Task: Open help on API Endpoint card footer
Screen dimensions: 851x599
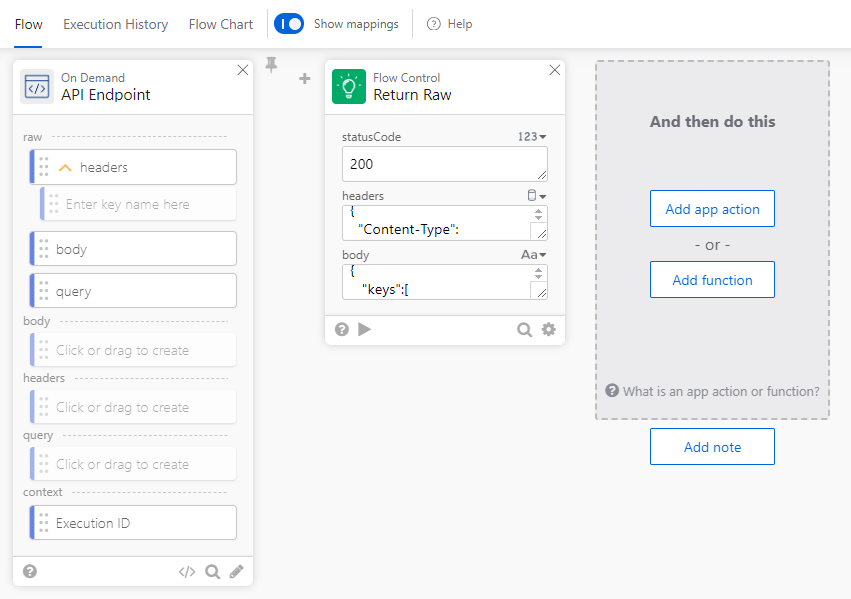Action: click(x=30, y=571)
